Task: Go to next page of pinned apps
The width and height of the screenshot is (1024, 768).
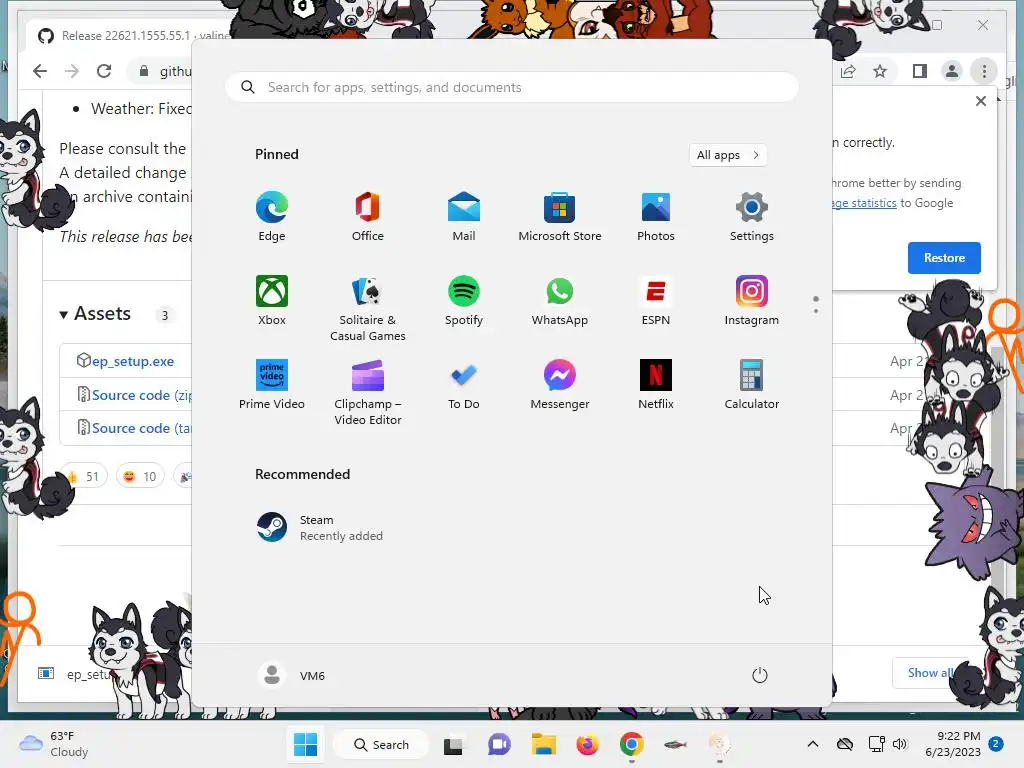Action: (x=816, y=310)
